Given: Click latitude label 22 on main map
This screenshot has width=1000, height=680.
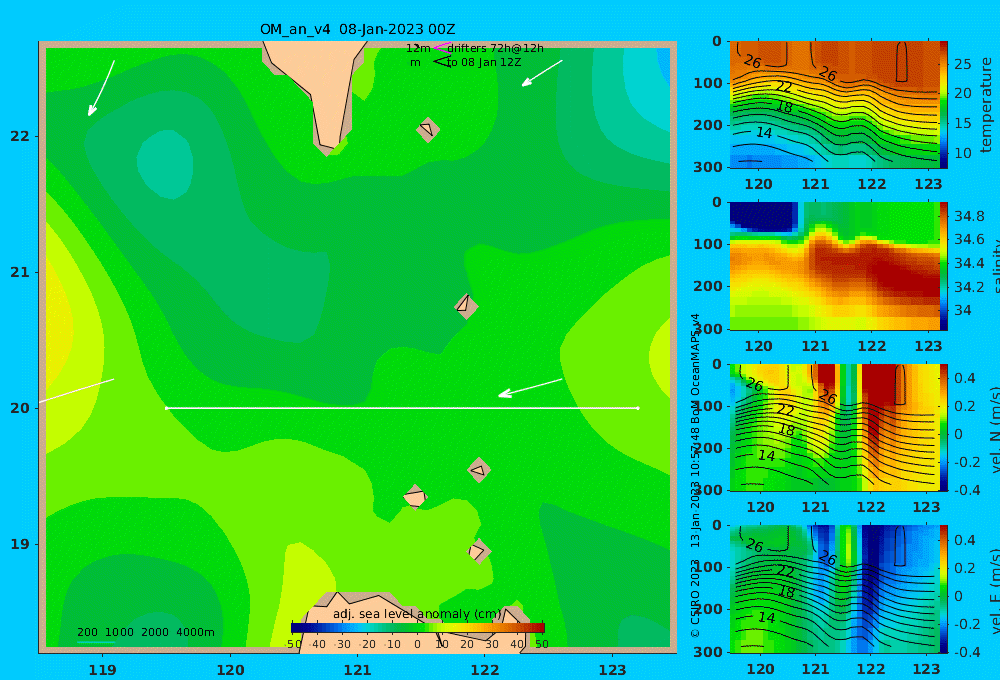Looking at the screenshot, I should tap(20, 136).
